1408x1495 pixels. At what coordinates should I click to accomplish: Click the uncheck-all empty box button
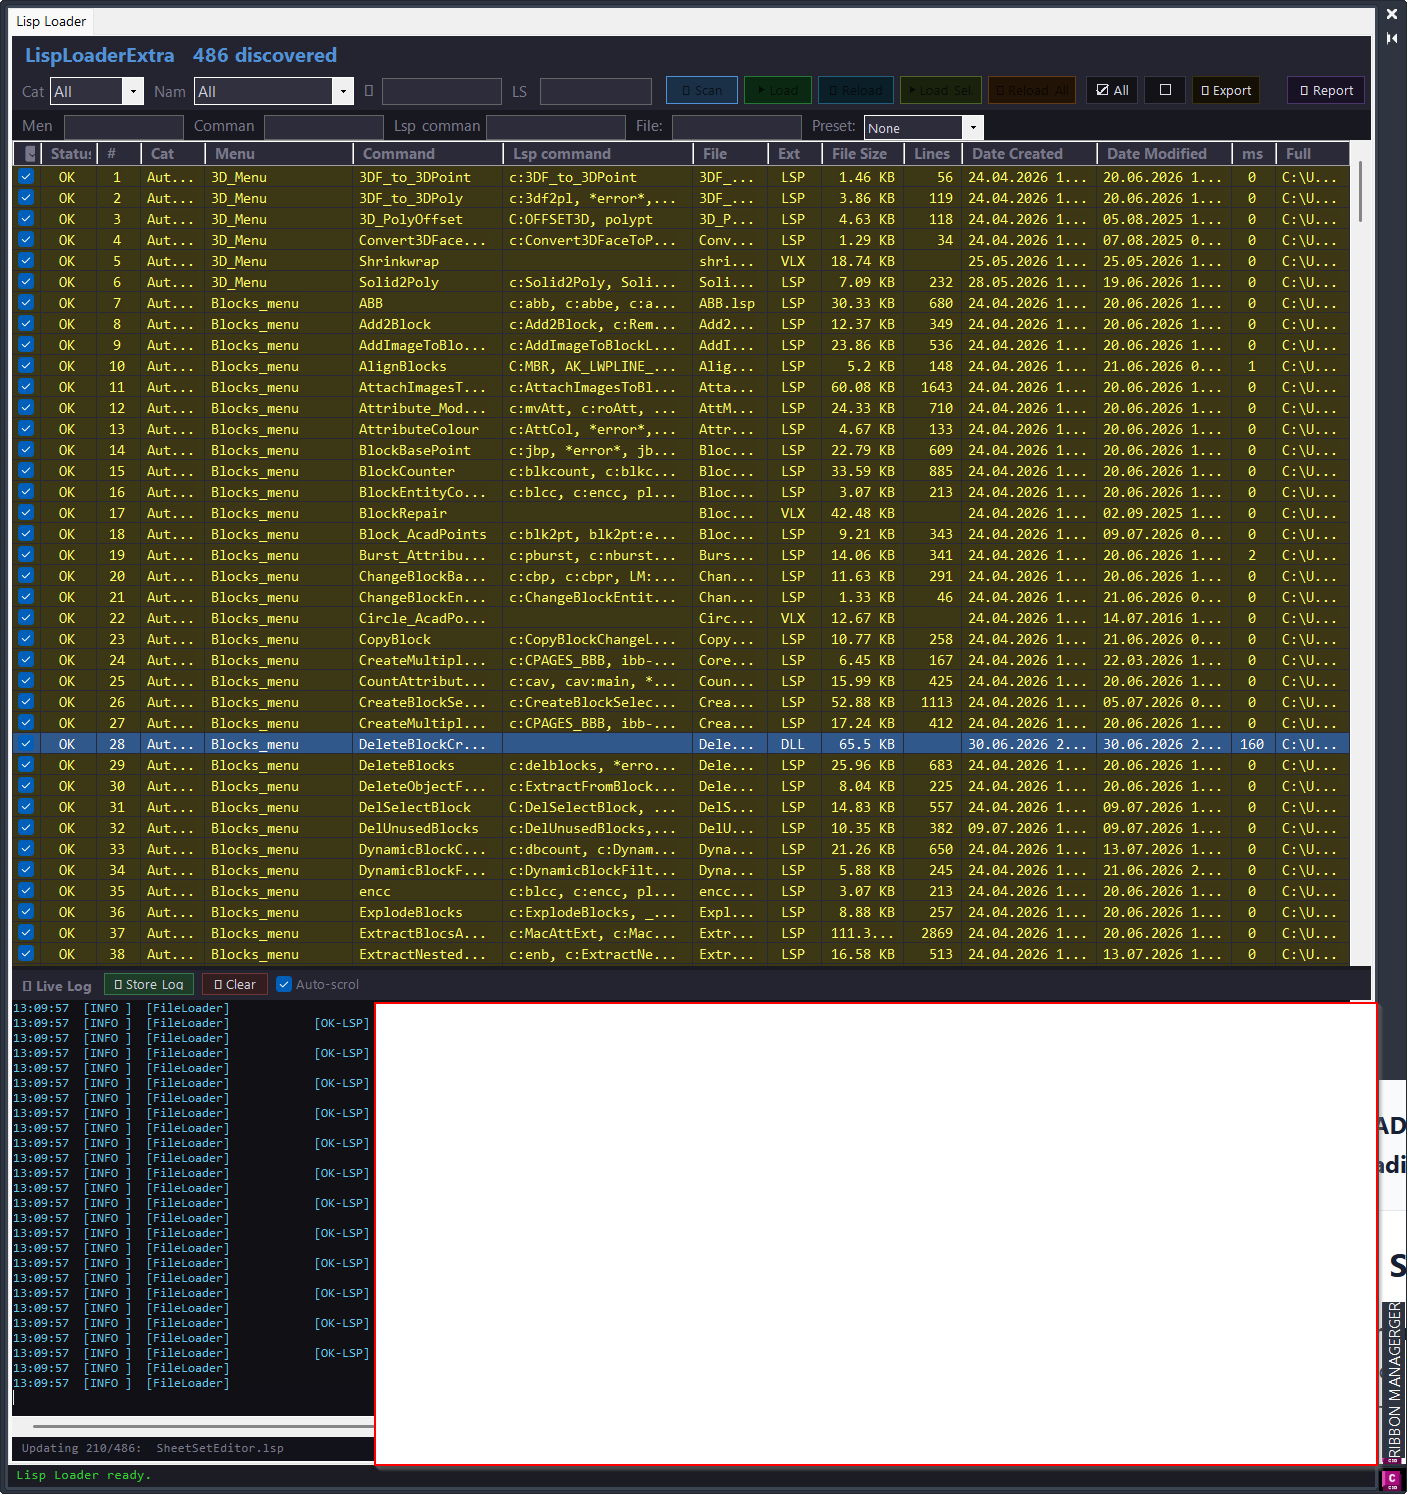[1165, 90]
